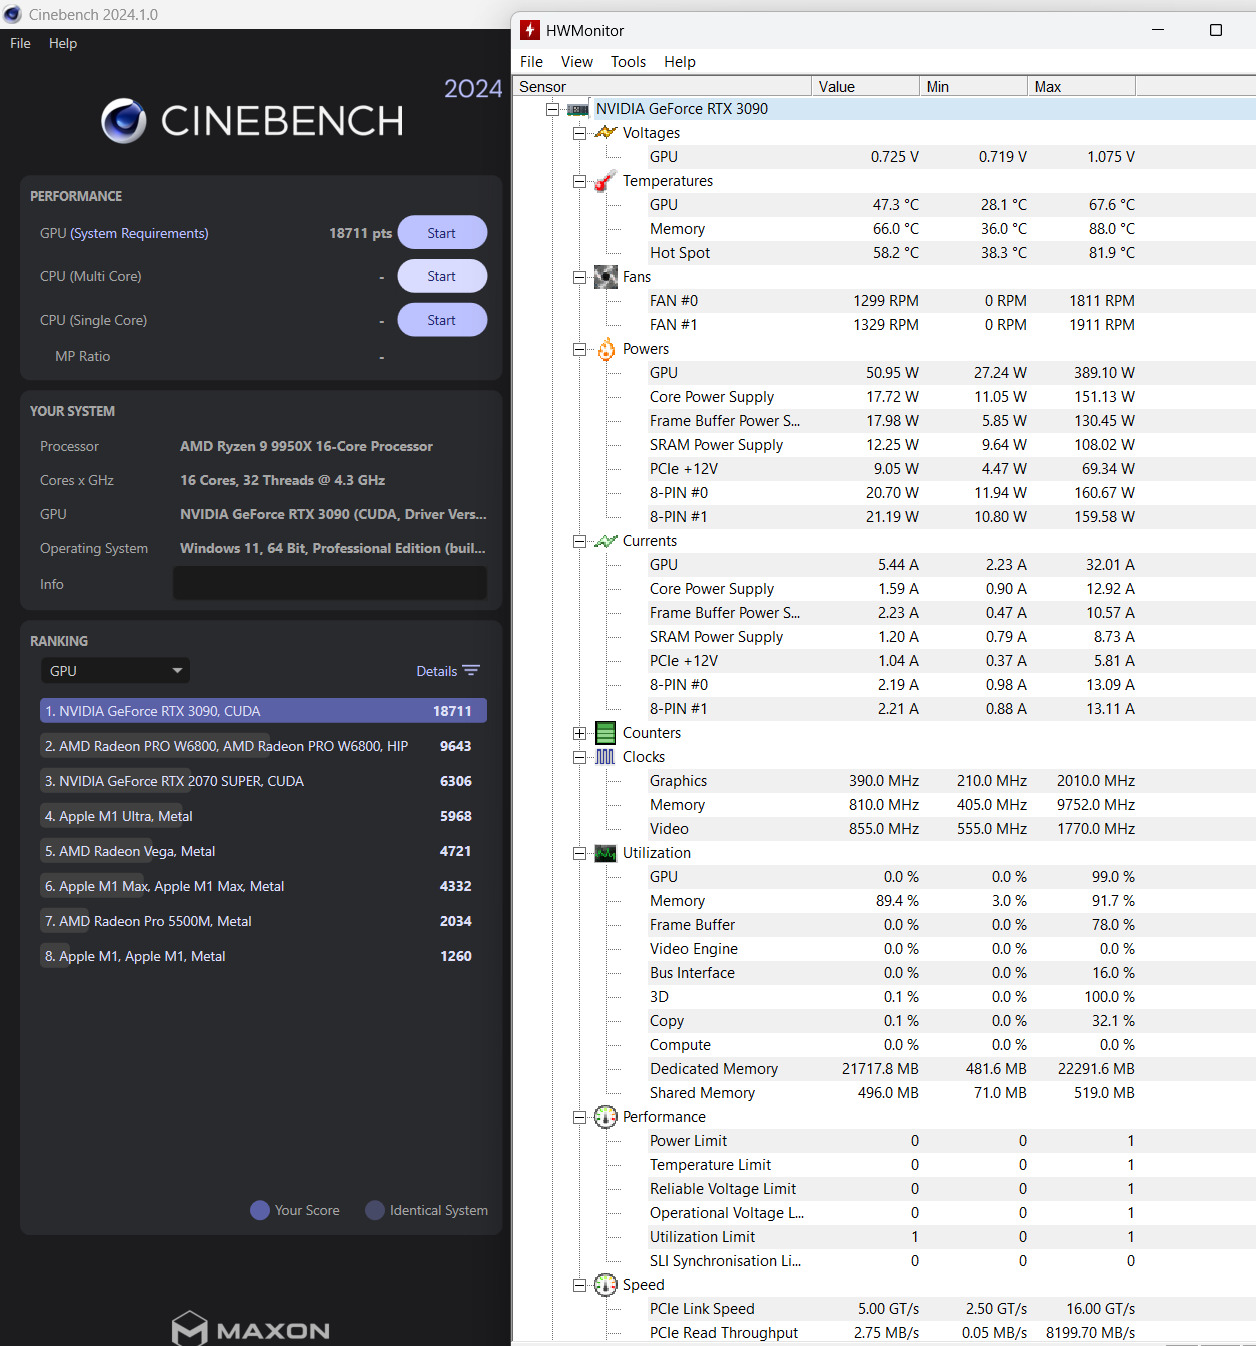The image size is (1256, 1346).
Task: Collapse the Powers section
Action: coord(579,349)
